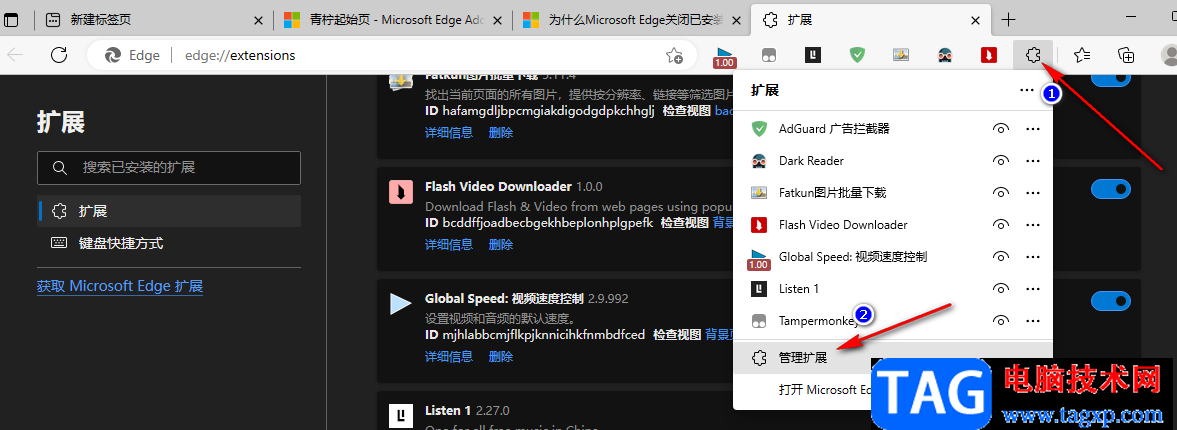Close the 新建标签页 tab

[258, 20]
